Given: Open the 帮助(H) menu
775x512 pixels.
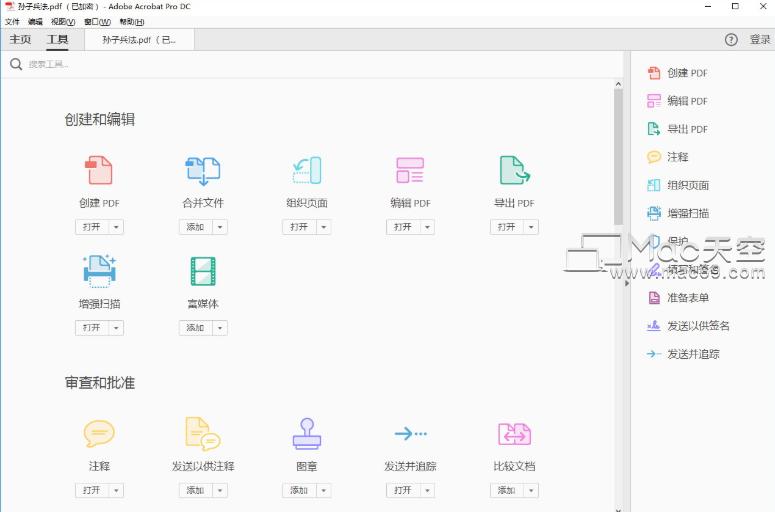Looking at the screenshot, I should [x=132, y=22].
